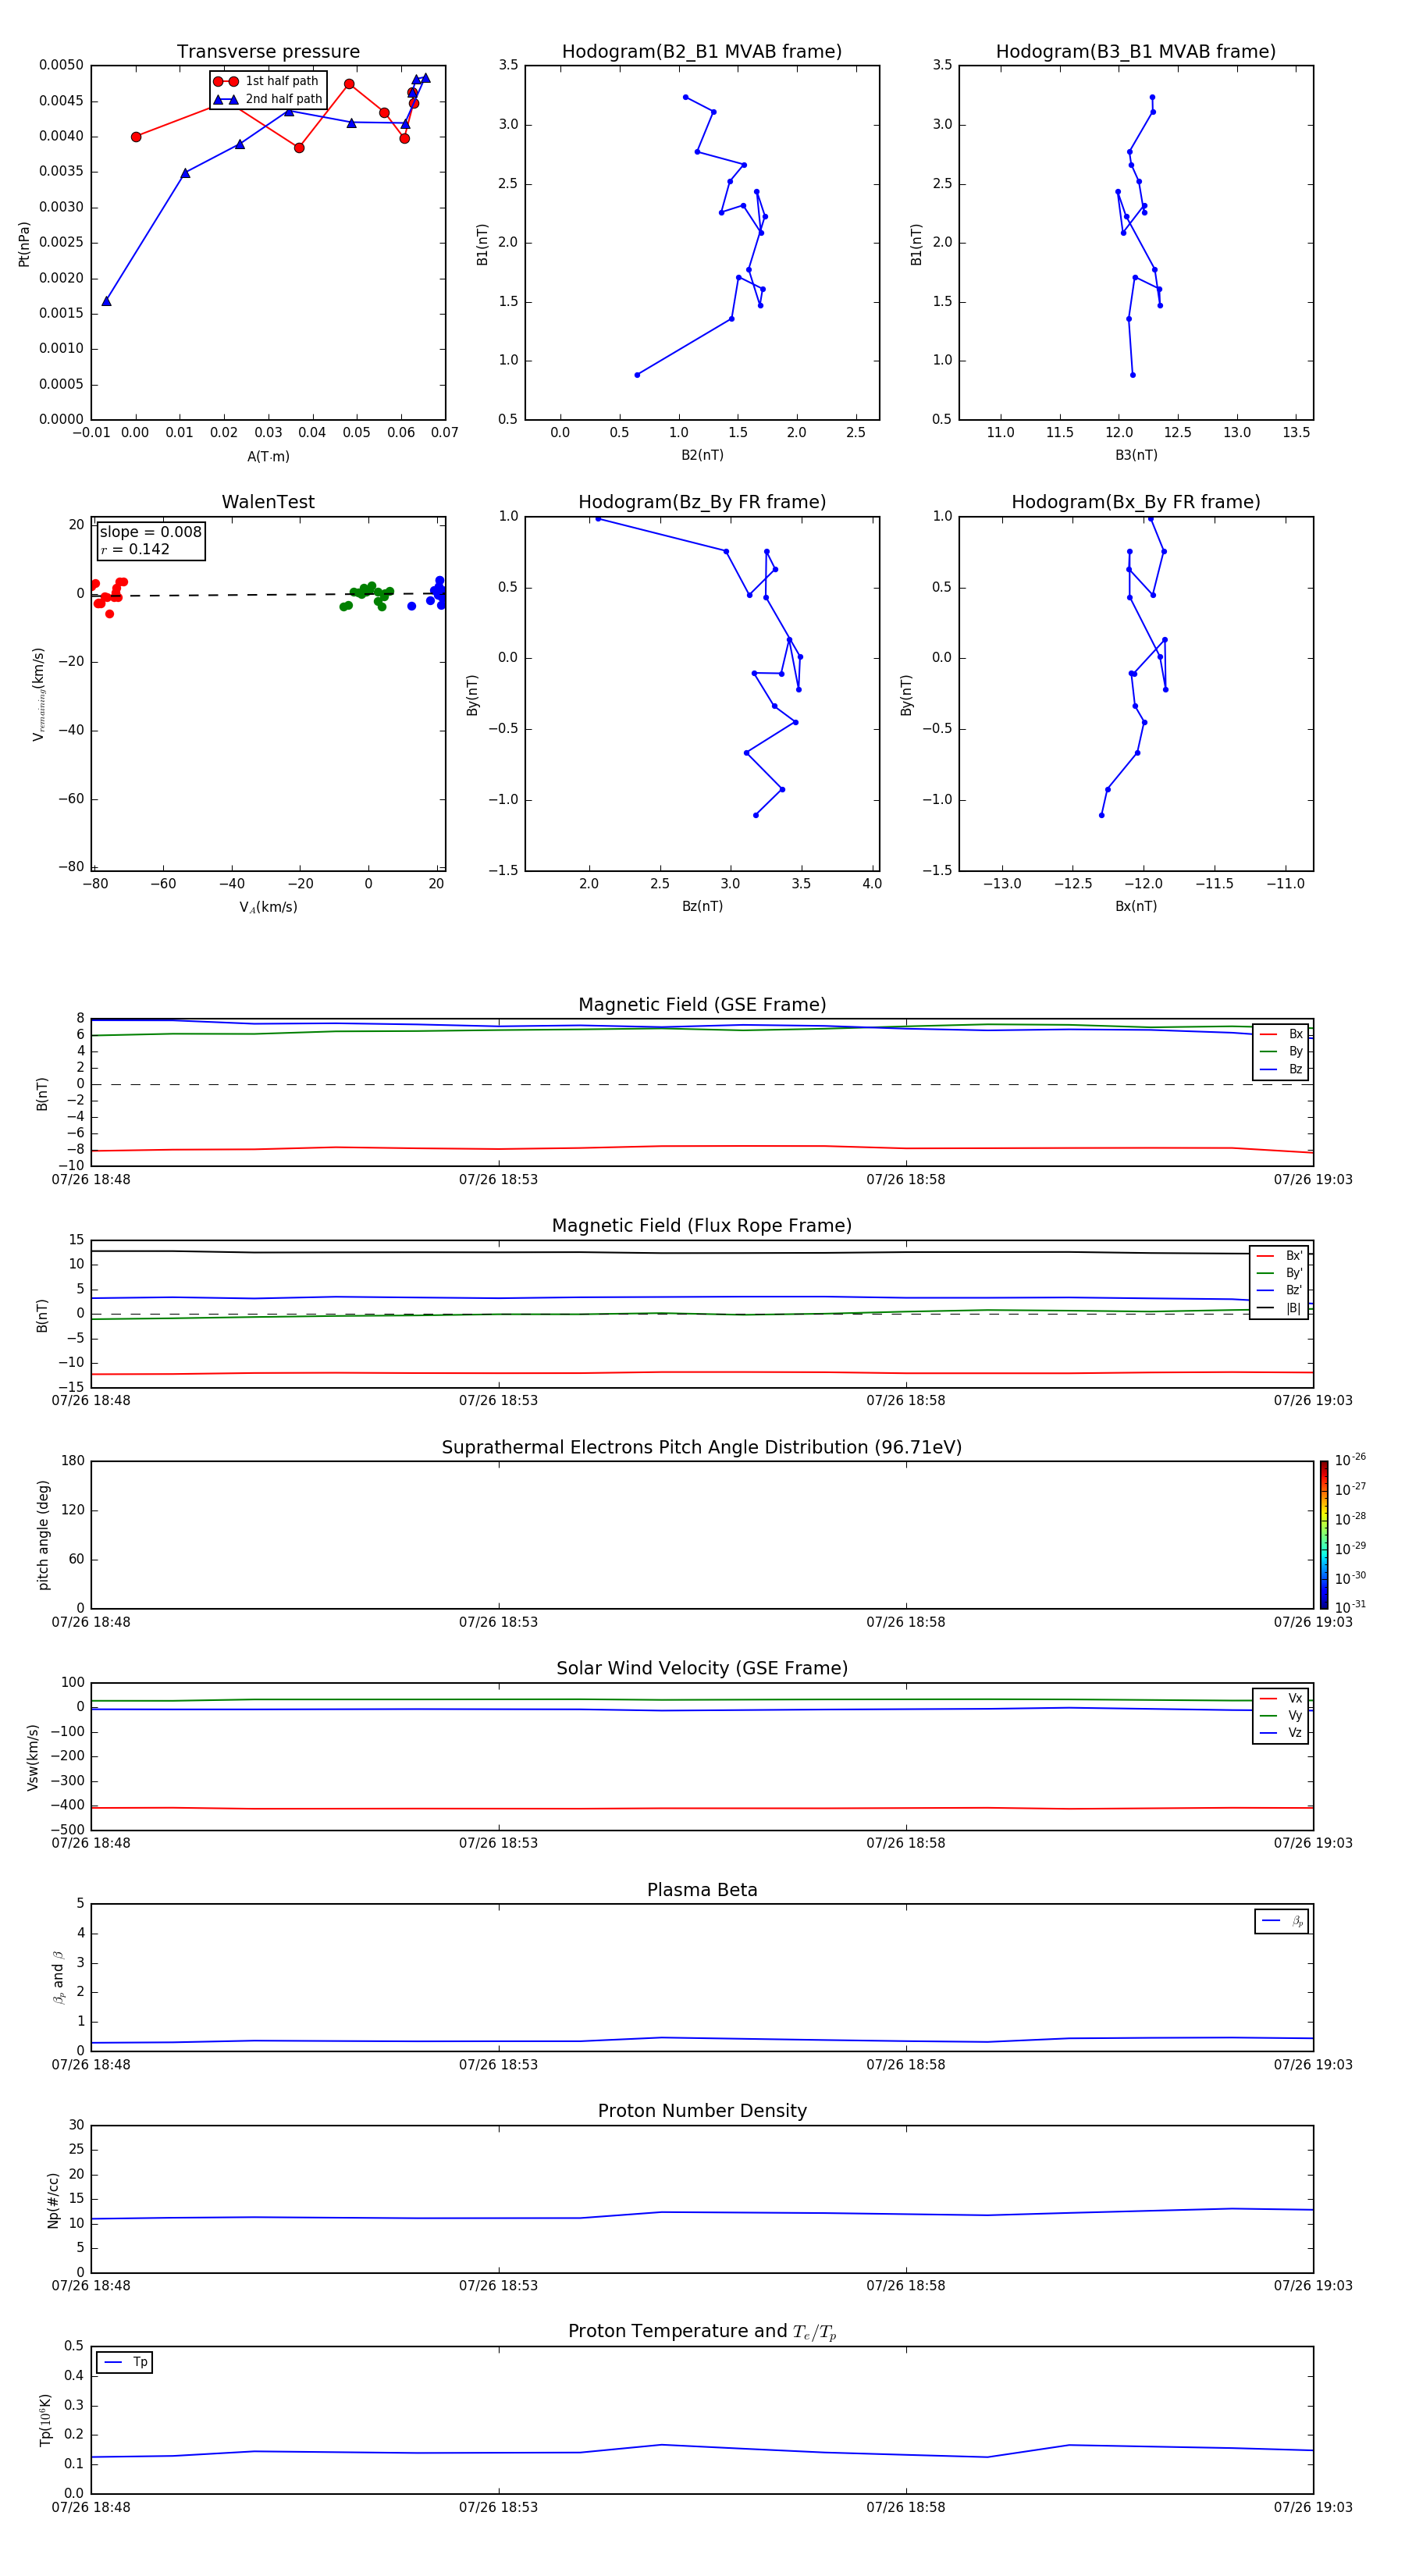Image resolution: width=1405 pixels, height=2576 pixels.
Task: Click "07/26 18:53" tick under Plasma Beta panel
Action: pyautogui.click(x=498, y=2064)
